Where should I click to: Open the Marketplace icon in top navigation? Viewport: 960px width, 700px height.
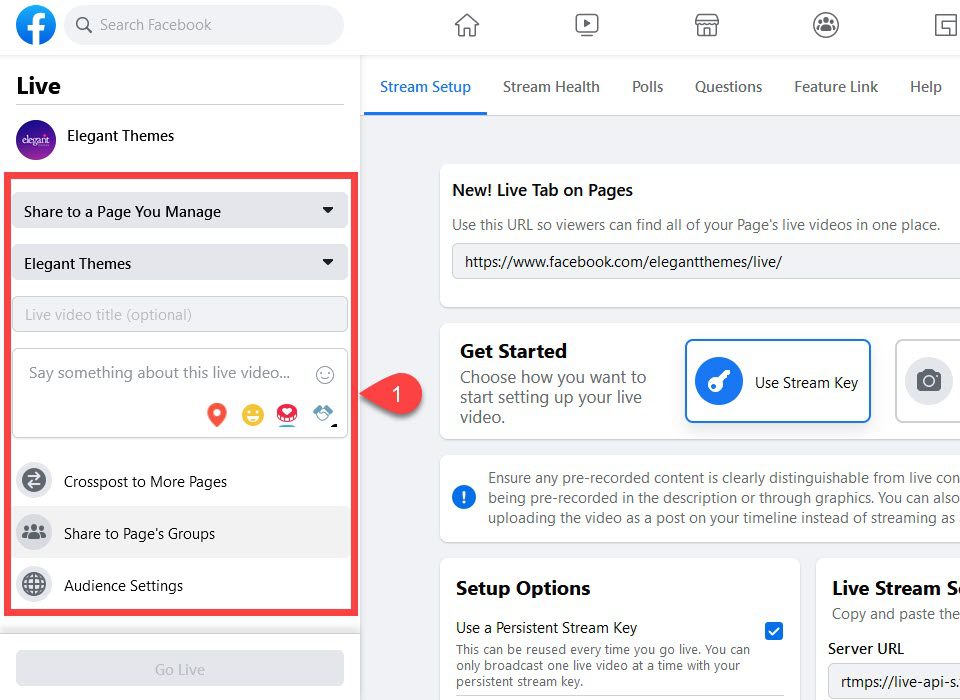pyautogui.click(x=706, y=25)
